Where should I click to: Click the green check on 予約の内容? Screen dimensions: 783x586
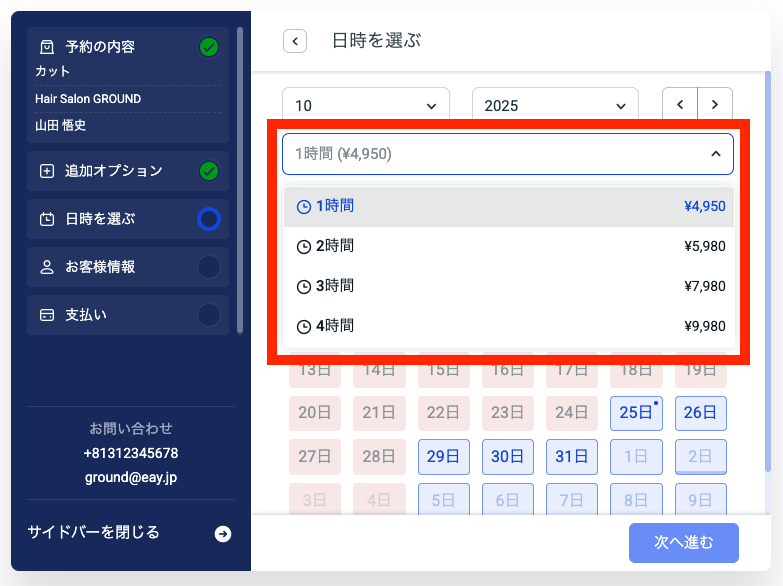pos(209,47)
